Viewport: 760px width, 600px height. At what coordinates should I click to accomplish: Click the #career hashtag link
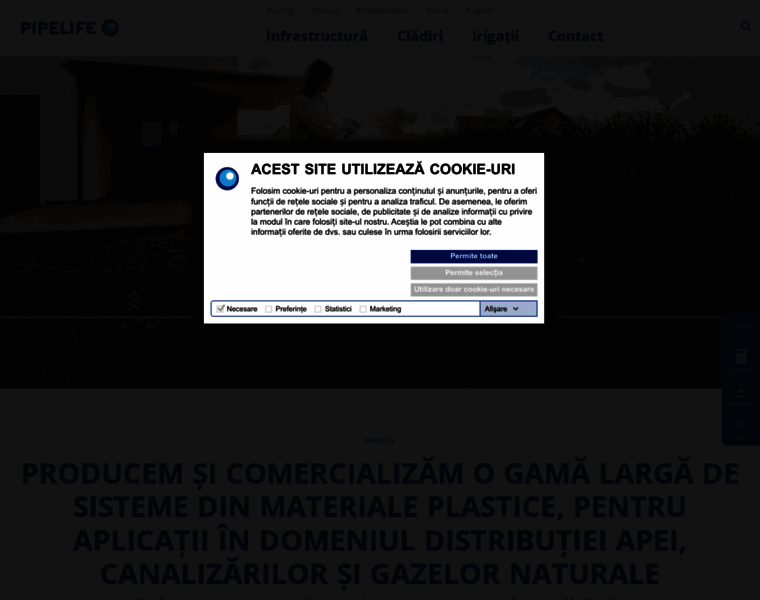[479, 11]
